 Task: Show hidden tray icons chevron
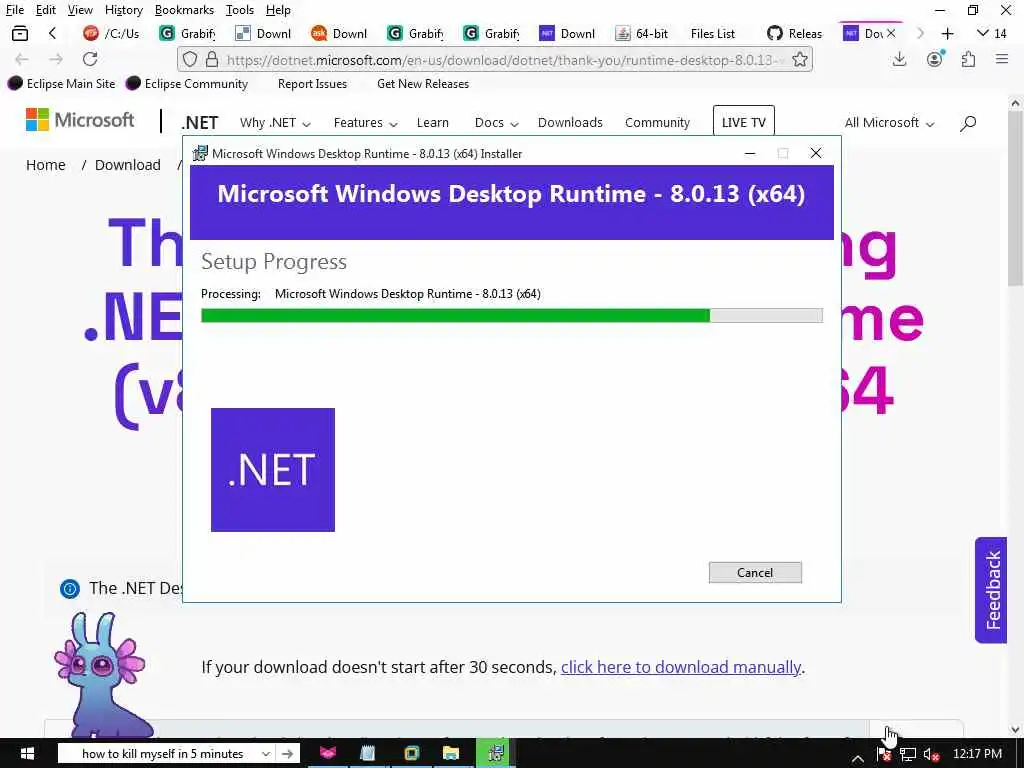[x=858, y=758]
